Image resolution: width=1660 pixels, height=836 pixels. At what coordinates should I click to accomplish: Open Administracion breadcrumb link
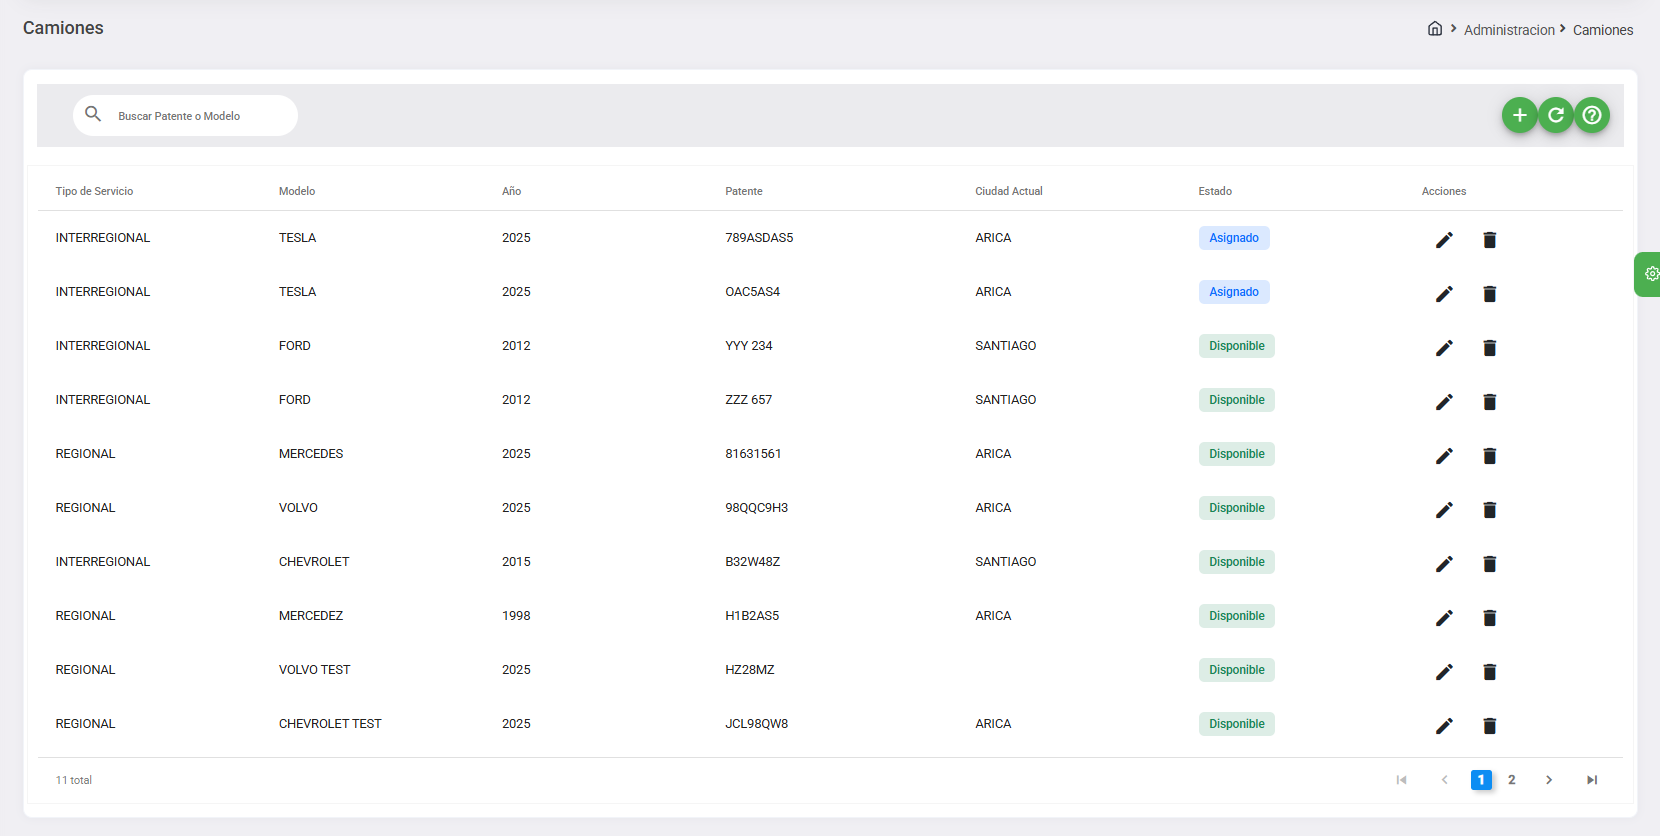tap(1509, 30)
